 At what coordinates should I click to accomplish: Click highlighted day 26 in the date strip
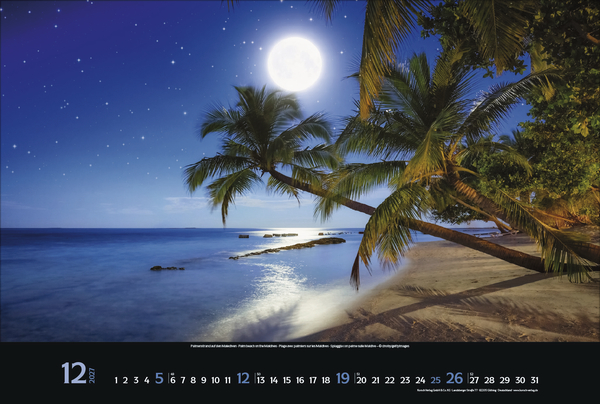click(454, 379)
